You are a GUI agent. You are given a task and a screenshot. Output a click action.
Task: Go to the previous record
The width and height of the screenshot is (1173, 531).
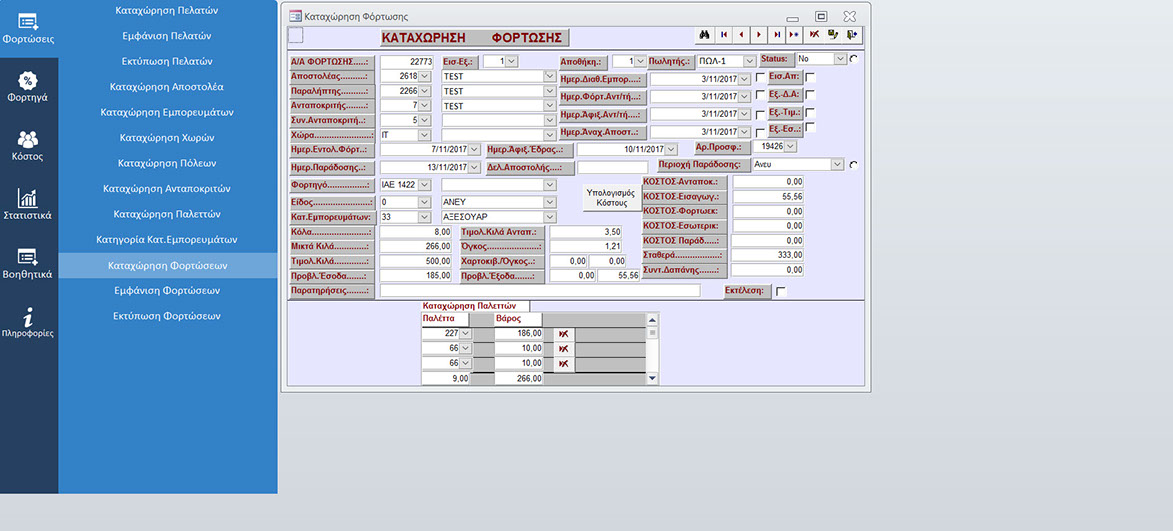(742, 35)
